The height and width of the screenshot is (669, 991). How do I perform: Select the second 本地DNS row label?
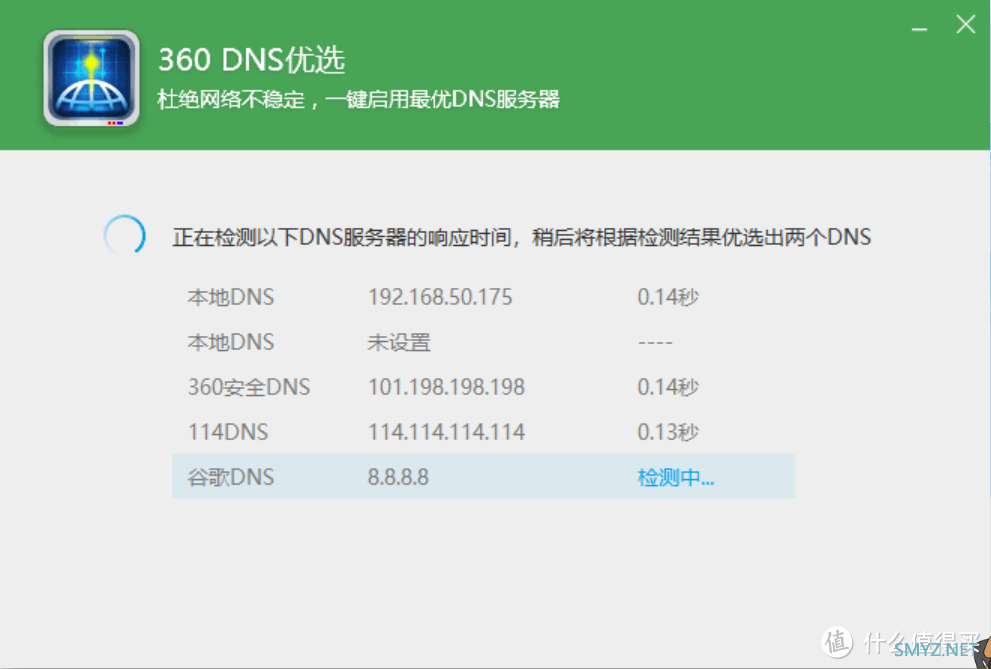coord(230,342)
